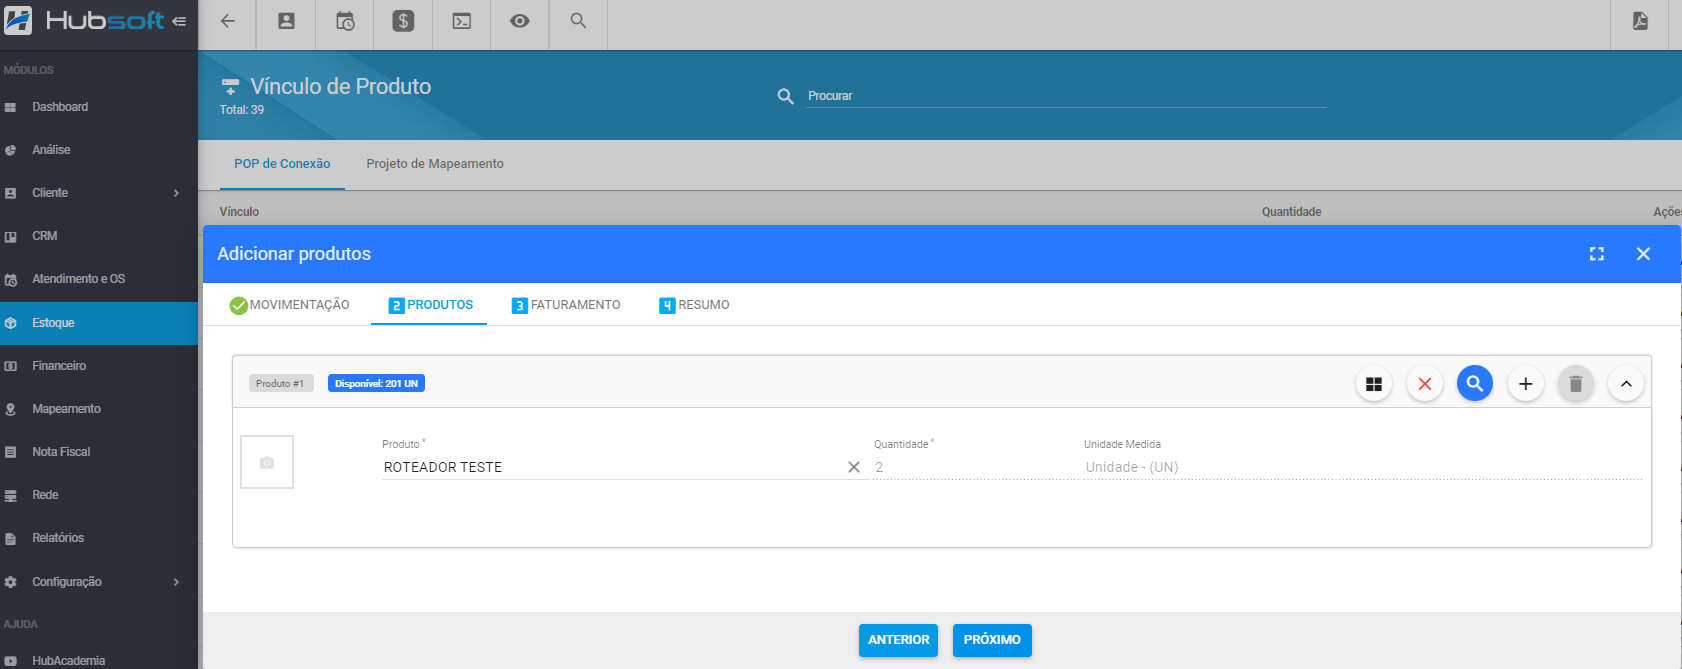Open Financeiro module
1682x669 pixels.
pos(99,366)
